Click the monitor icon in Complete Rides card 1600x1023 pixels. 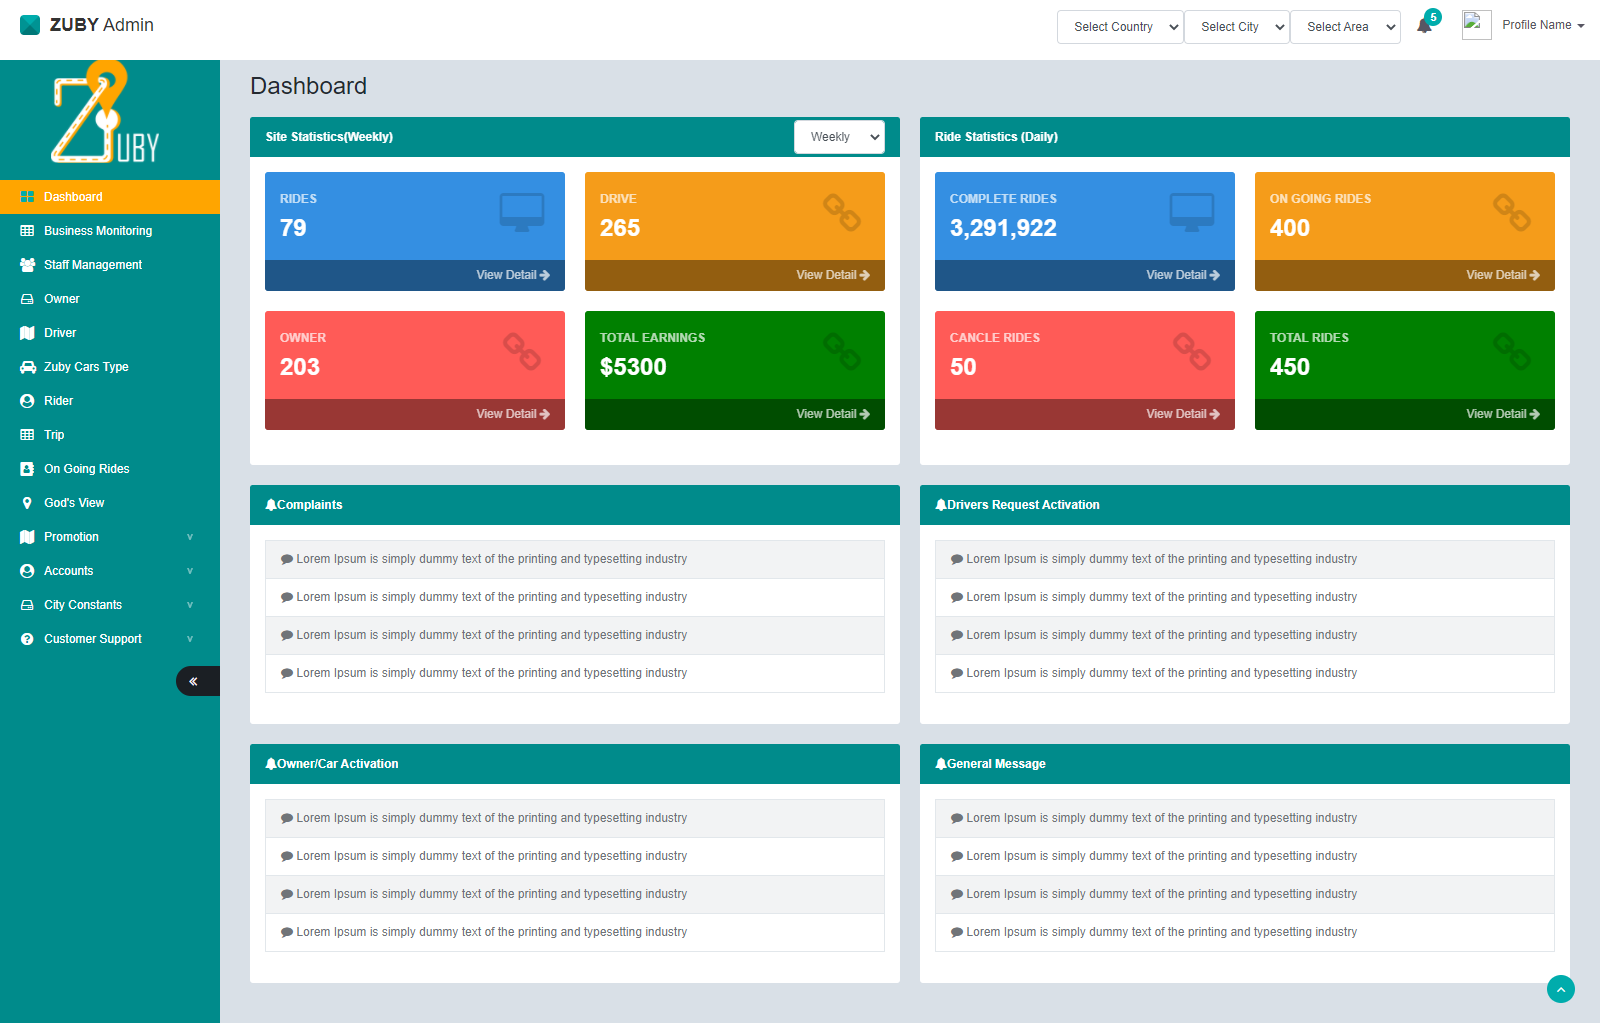pyautogui.click(x=1191, y=212)
